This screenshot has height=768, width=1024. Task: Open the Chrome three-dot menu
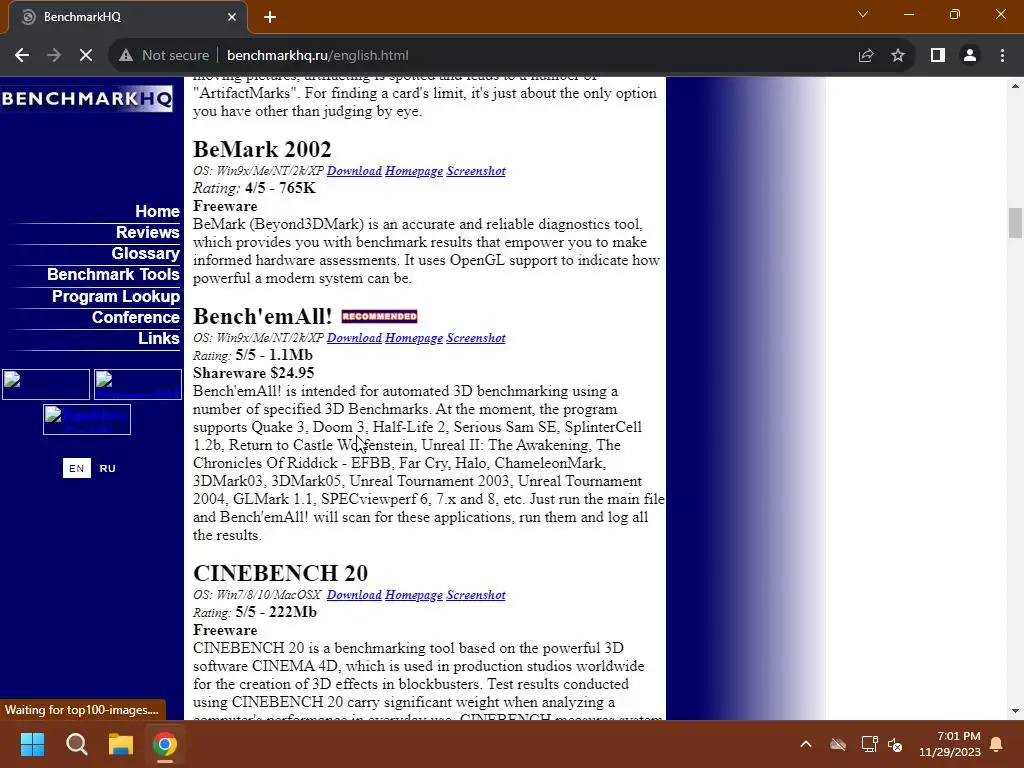[x=1002, y=56]
